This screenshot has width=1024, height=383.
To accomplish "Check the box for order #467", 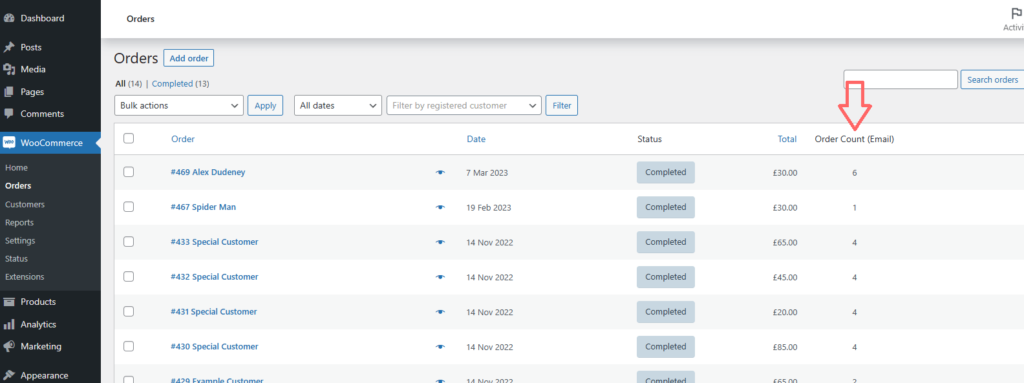I will point(129,207).
